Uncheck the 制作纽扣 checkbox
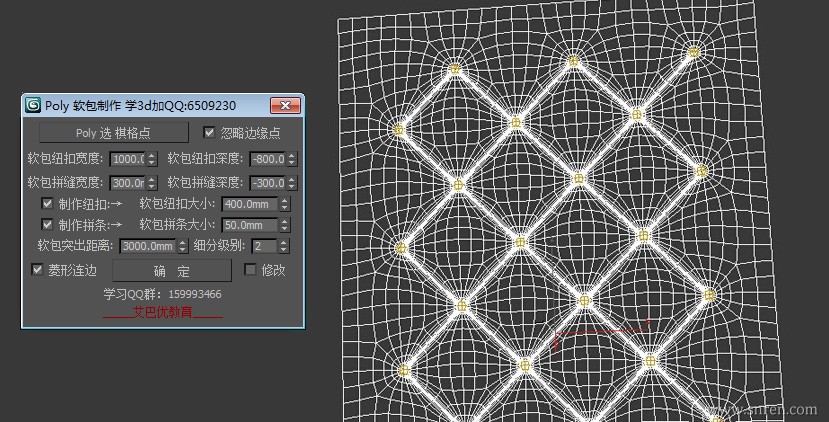The height and width of the screenshot is (422, 829). click(x=48, y=203)
